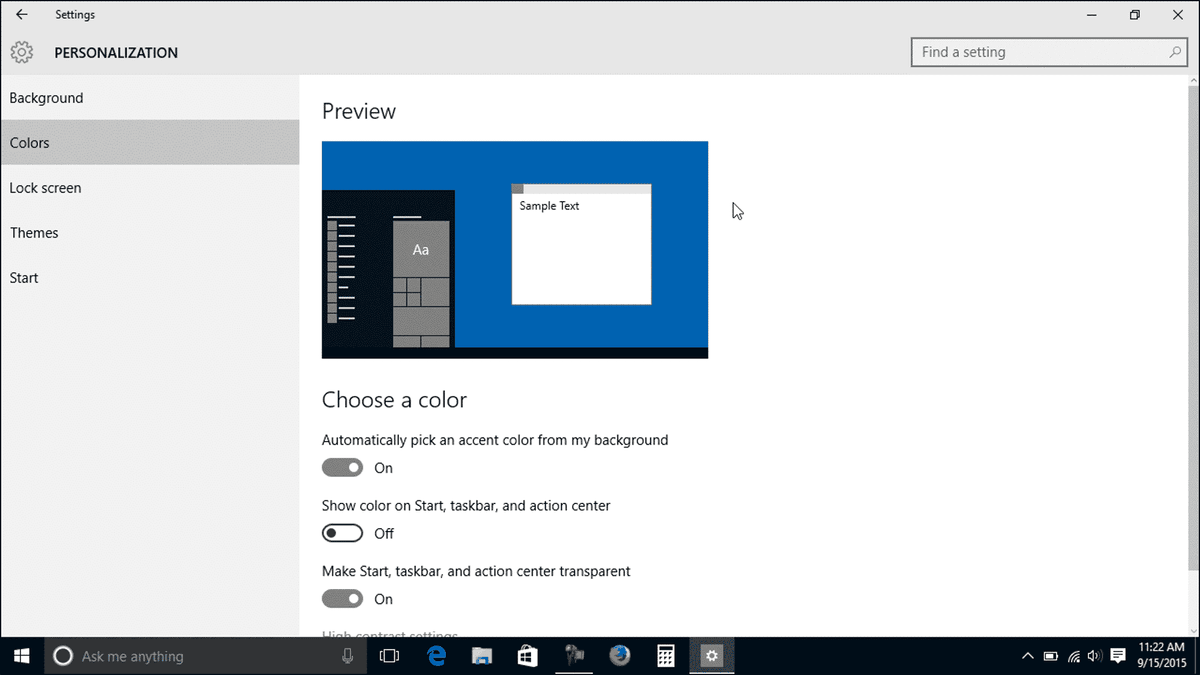Disable automatic accent color picking

tap(342, 468)
